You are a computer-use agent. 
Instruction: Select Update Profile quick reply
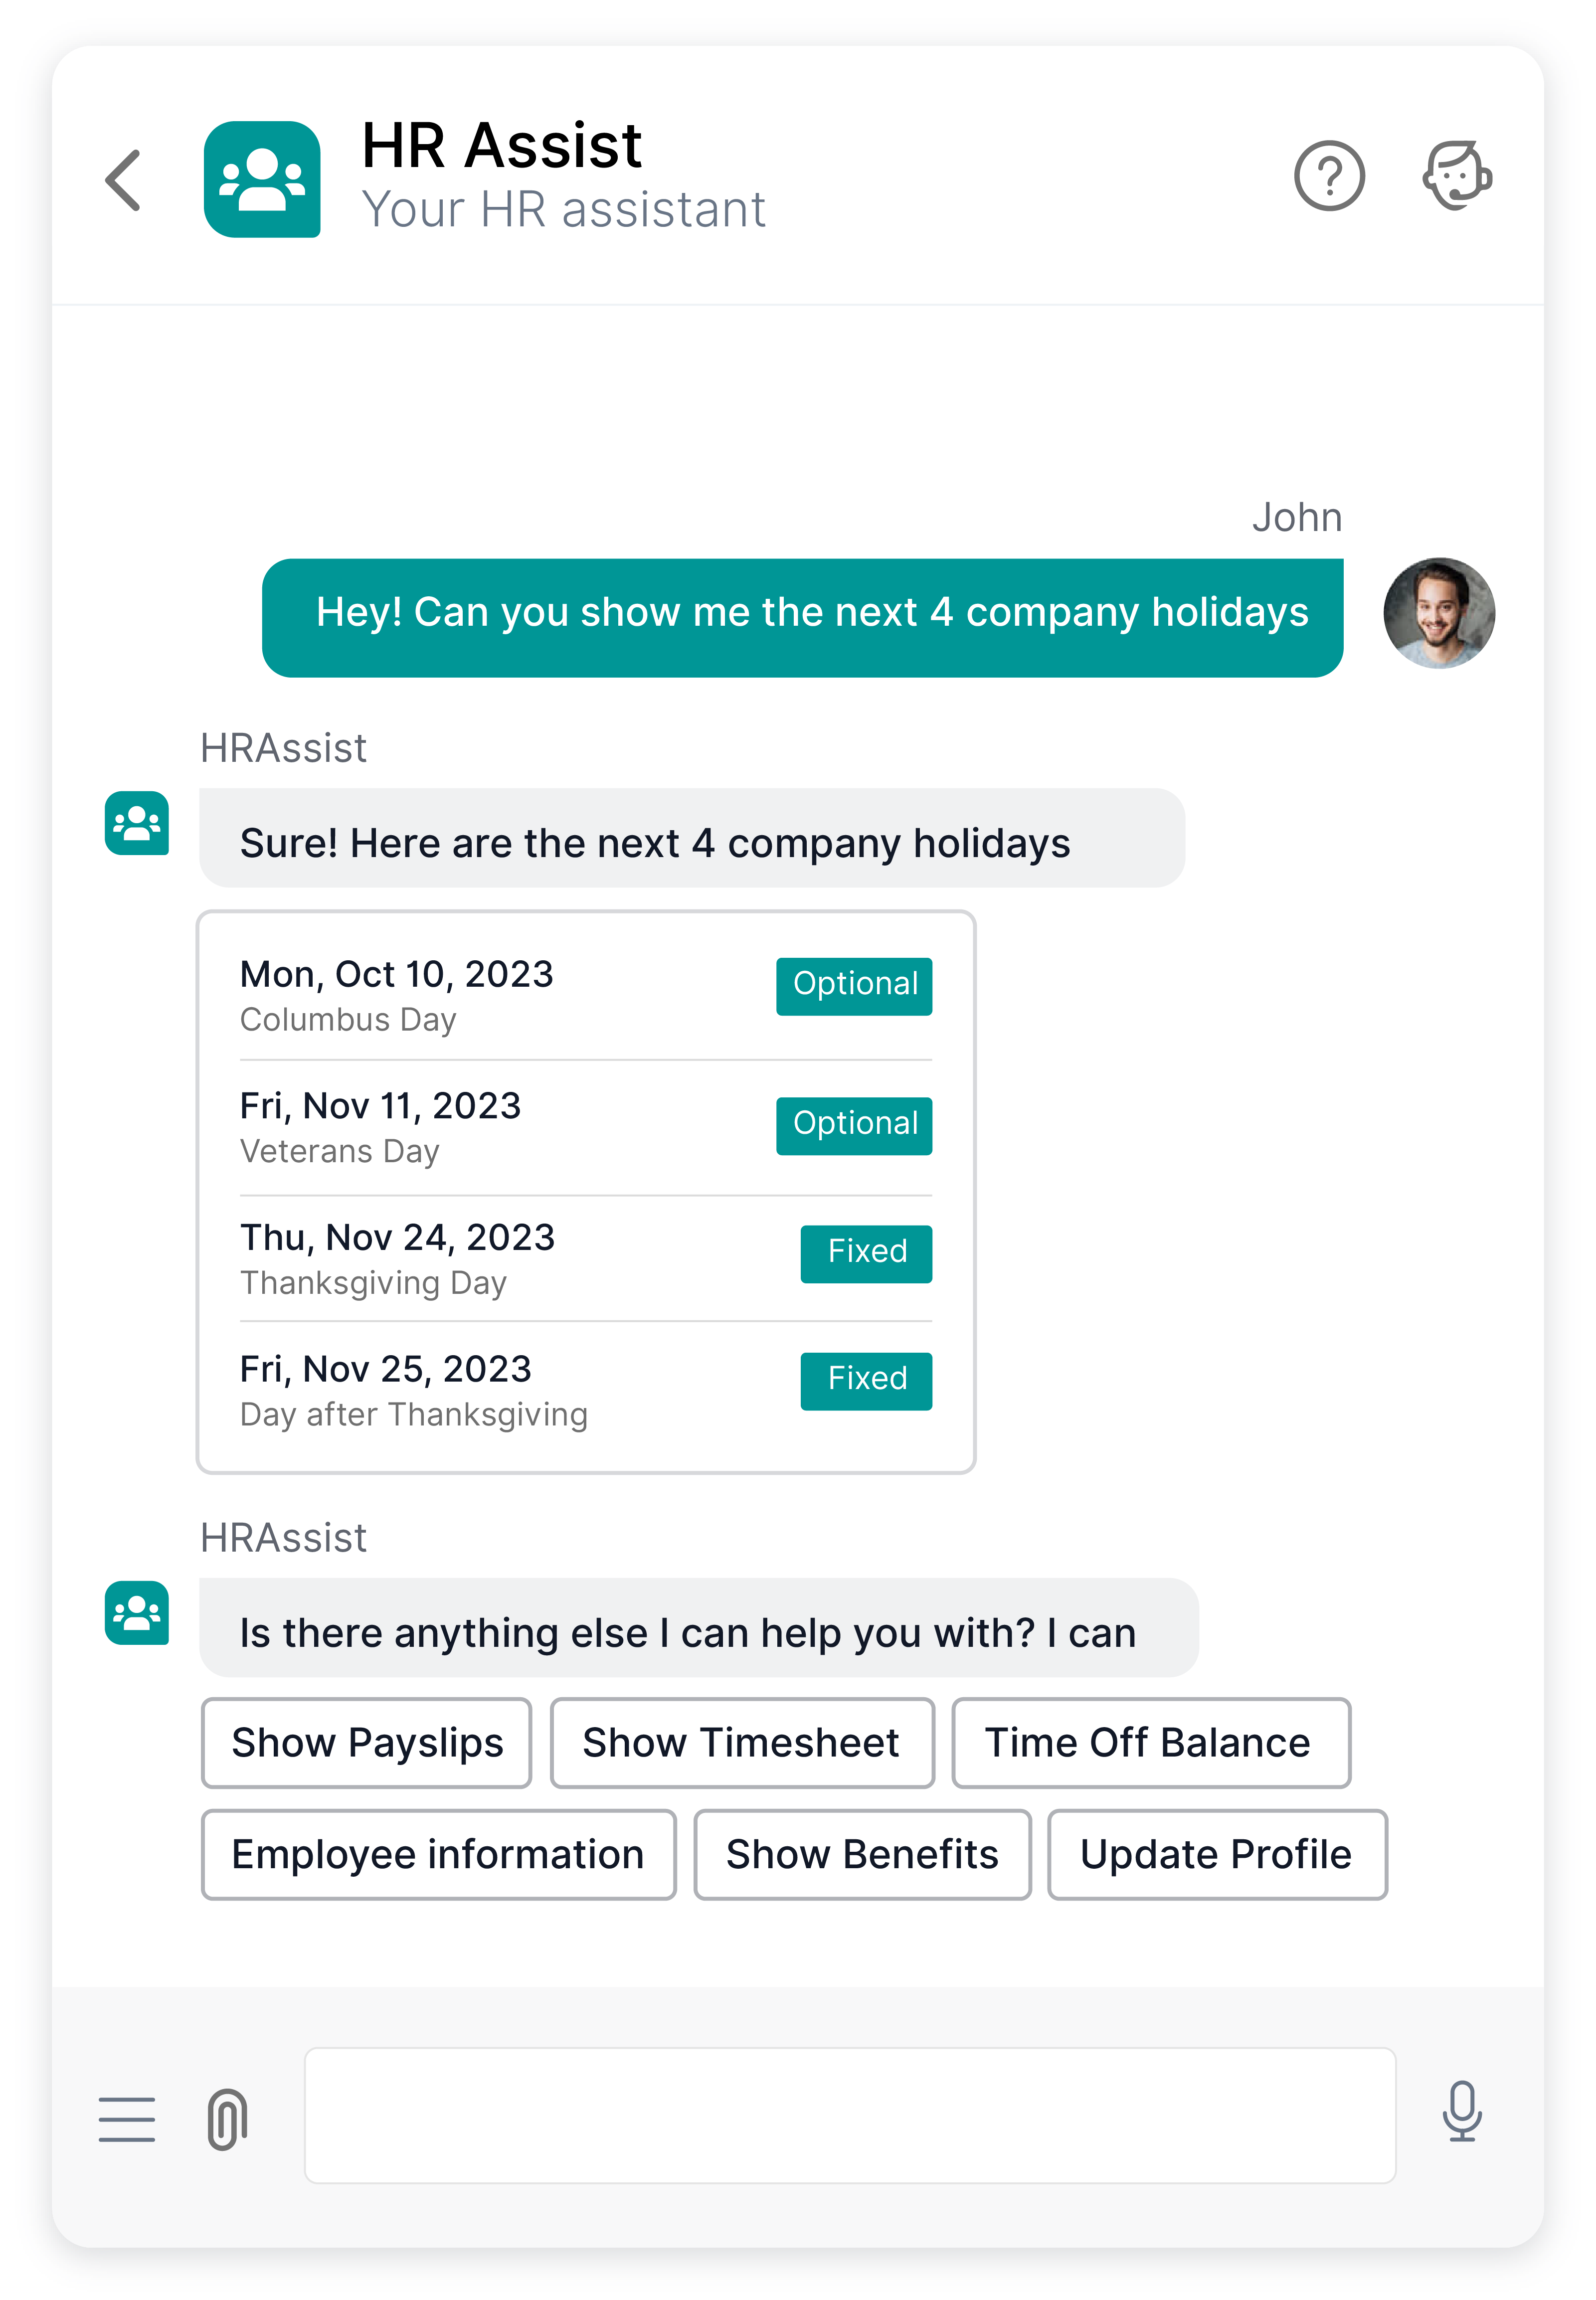pyautogui.click(x=1217, y=1855)
